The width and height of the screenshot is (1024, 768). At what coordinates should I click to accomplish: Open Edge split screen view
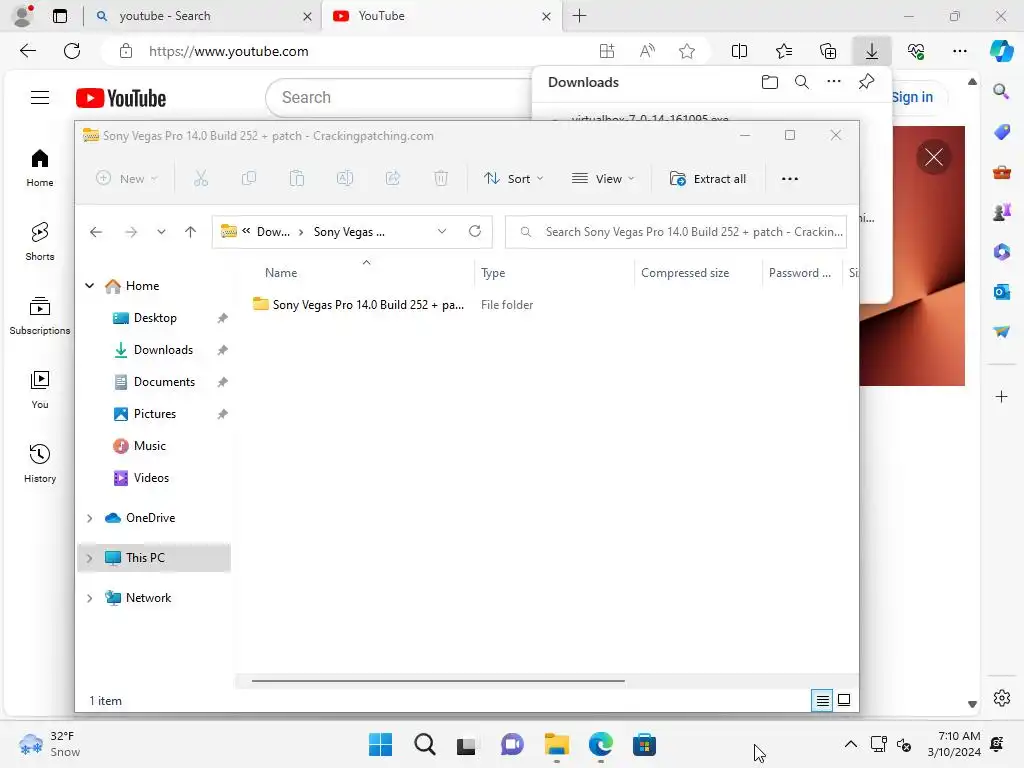pos(739,51)
